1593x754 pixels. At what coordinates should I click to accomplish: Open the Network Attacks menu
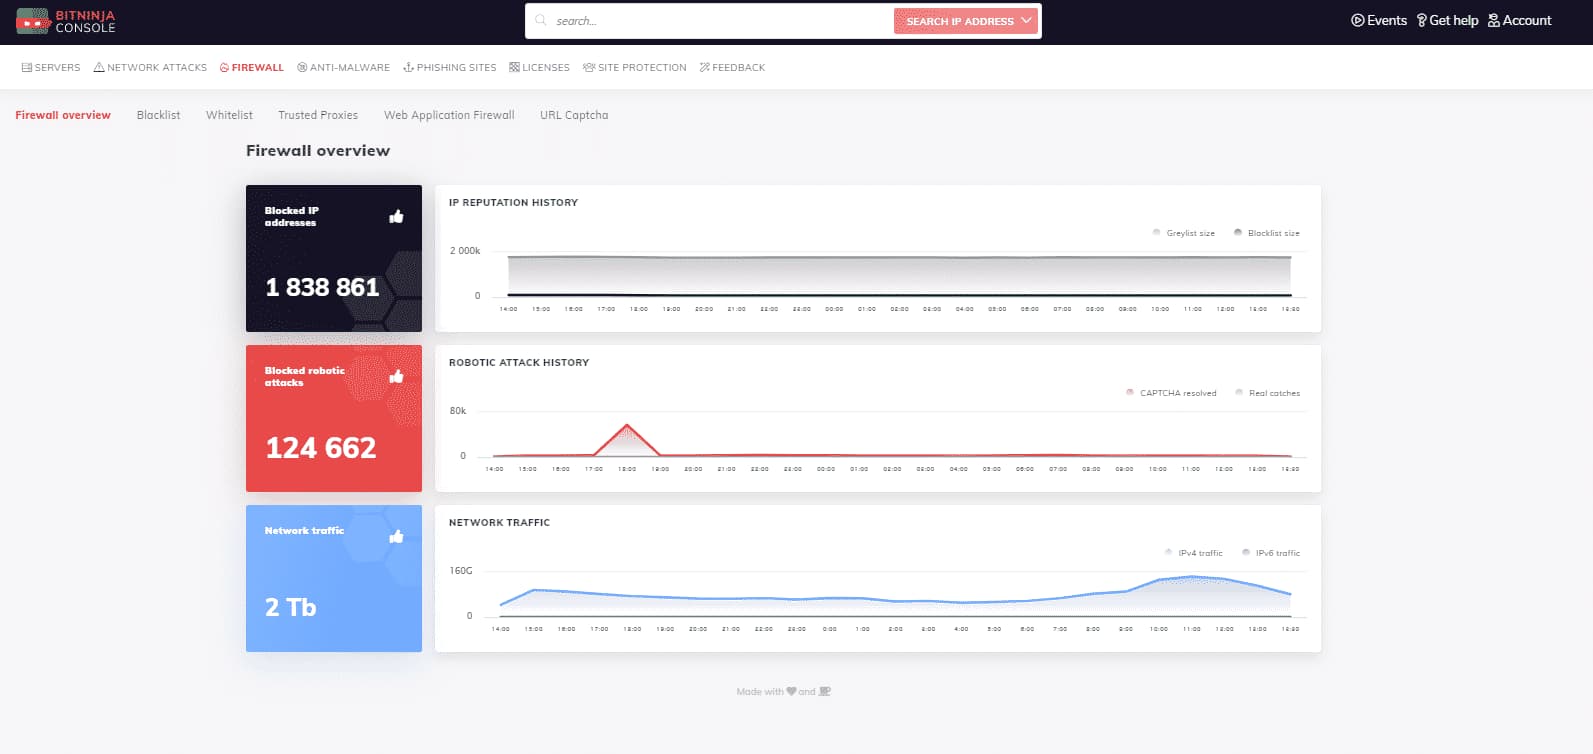(150, 68)
